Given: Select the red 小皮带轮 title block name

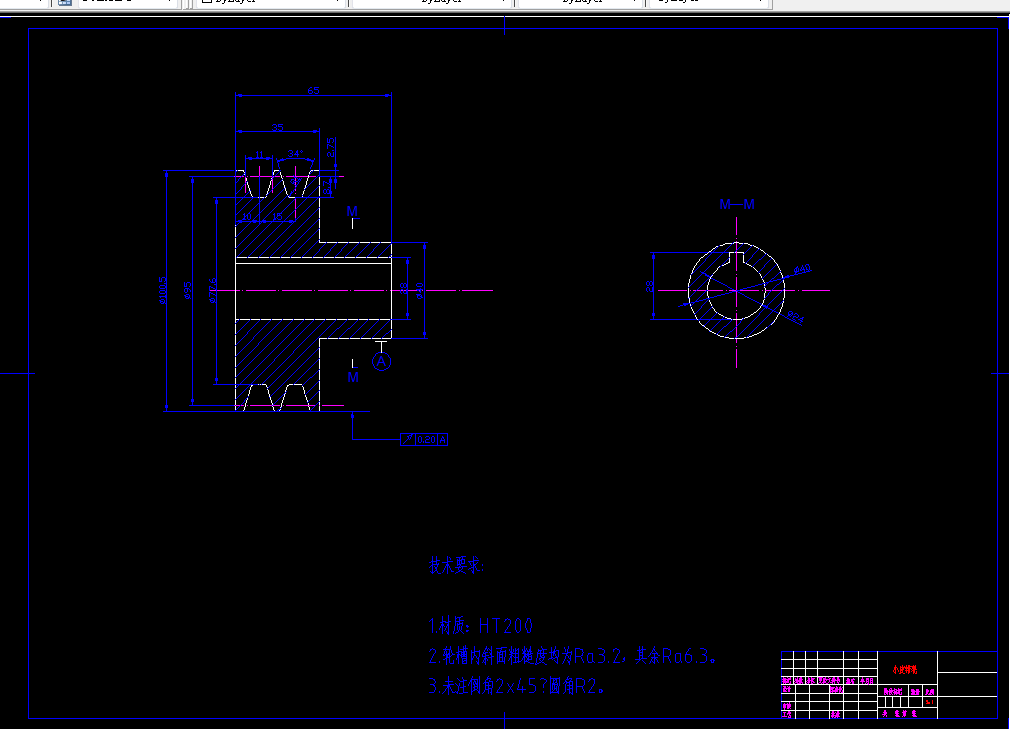Looking at the screenshot, I should click(x=904, y=670).
